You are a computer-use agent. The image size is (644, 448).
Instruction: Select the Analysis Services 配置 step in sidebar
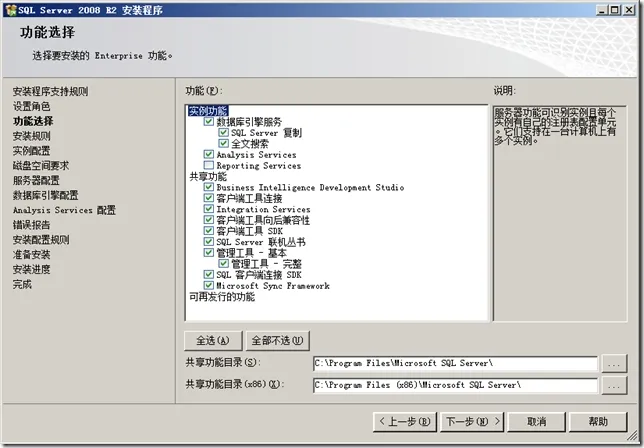point(64,210)
